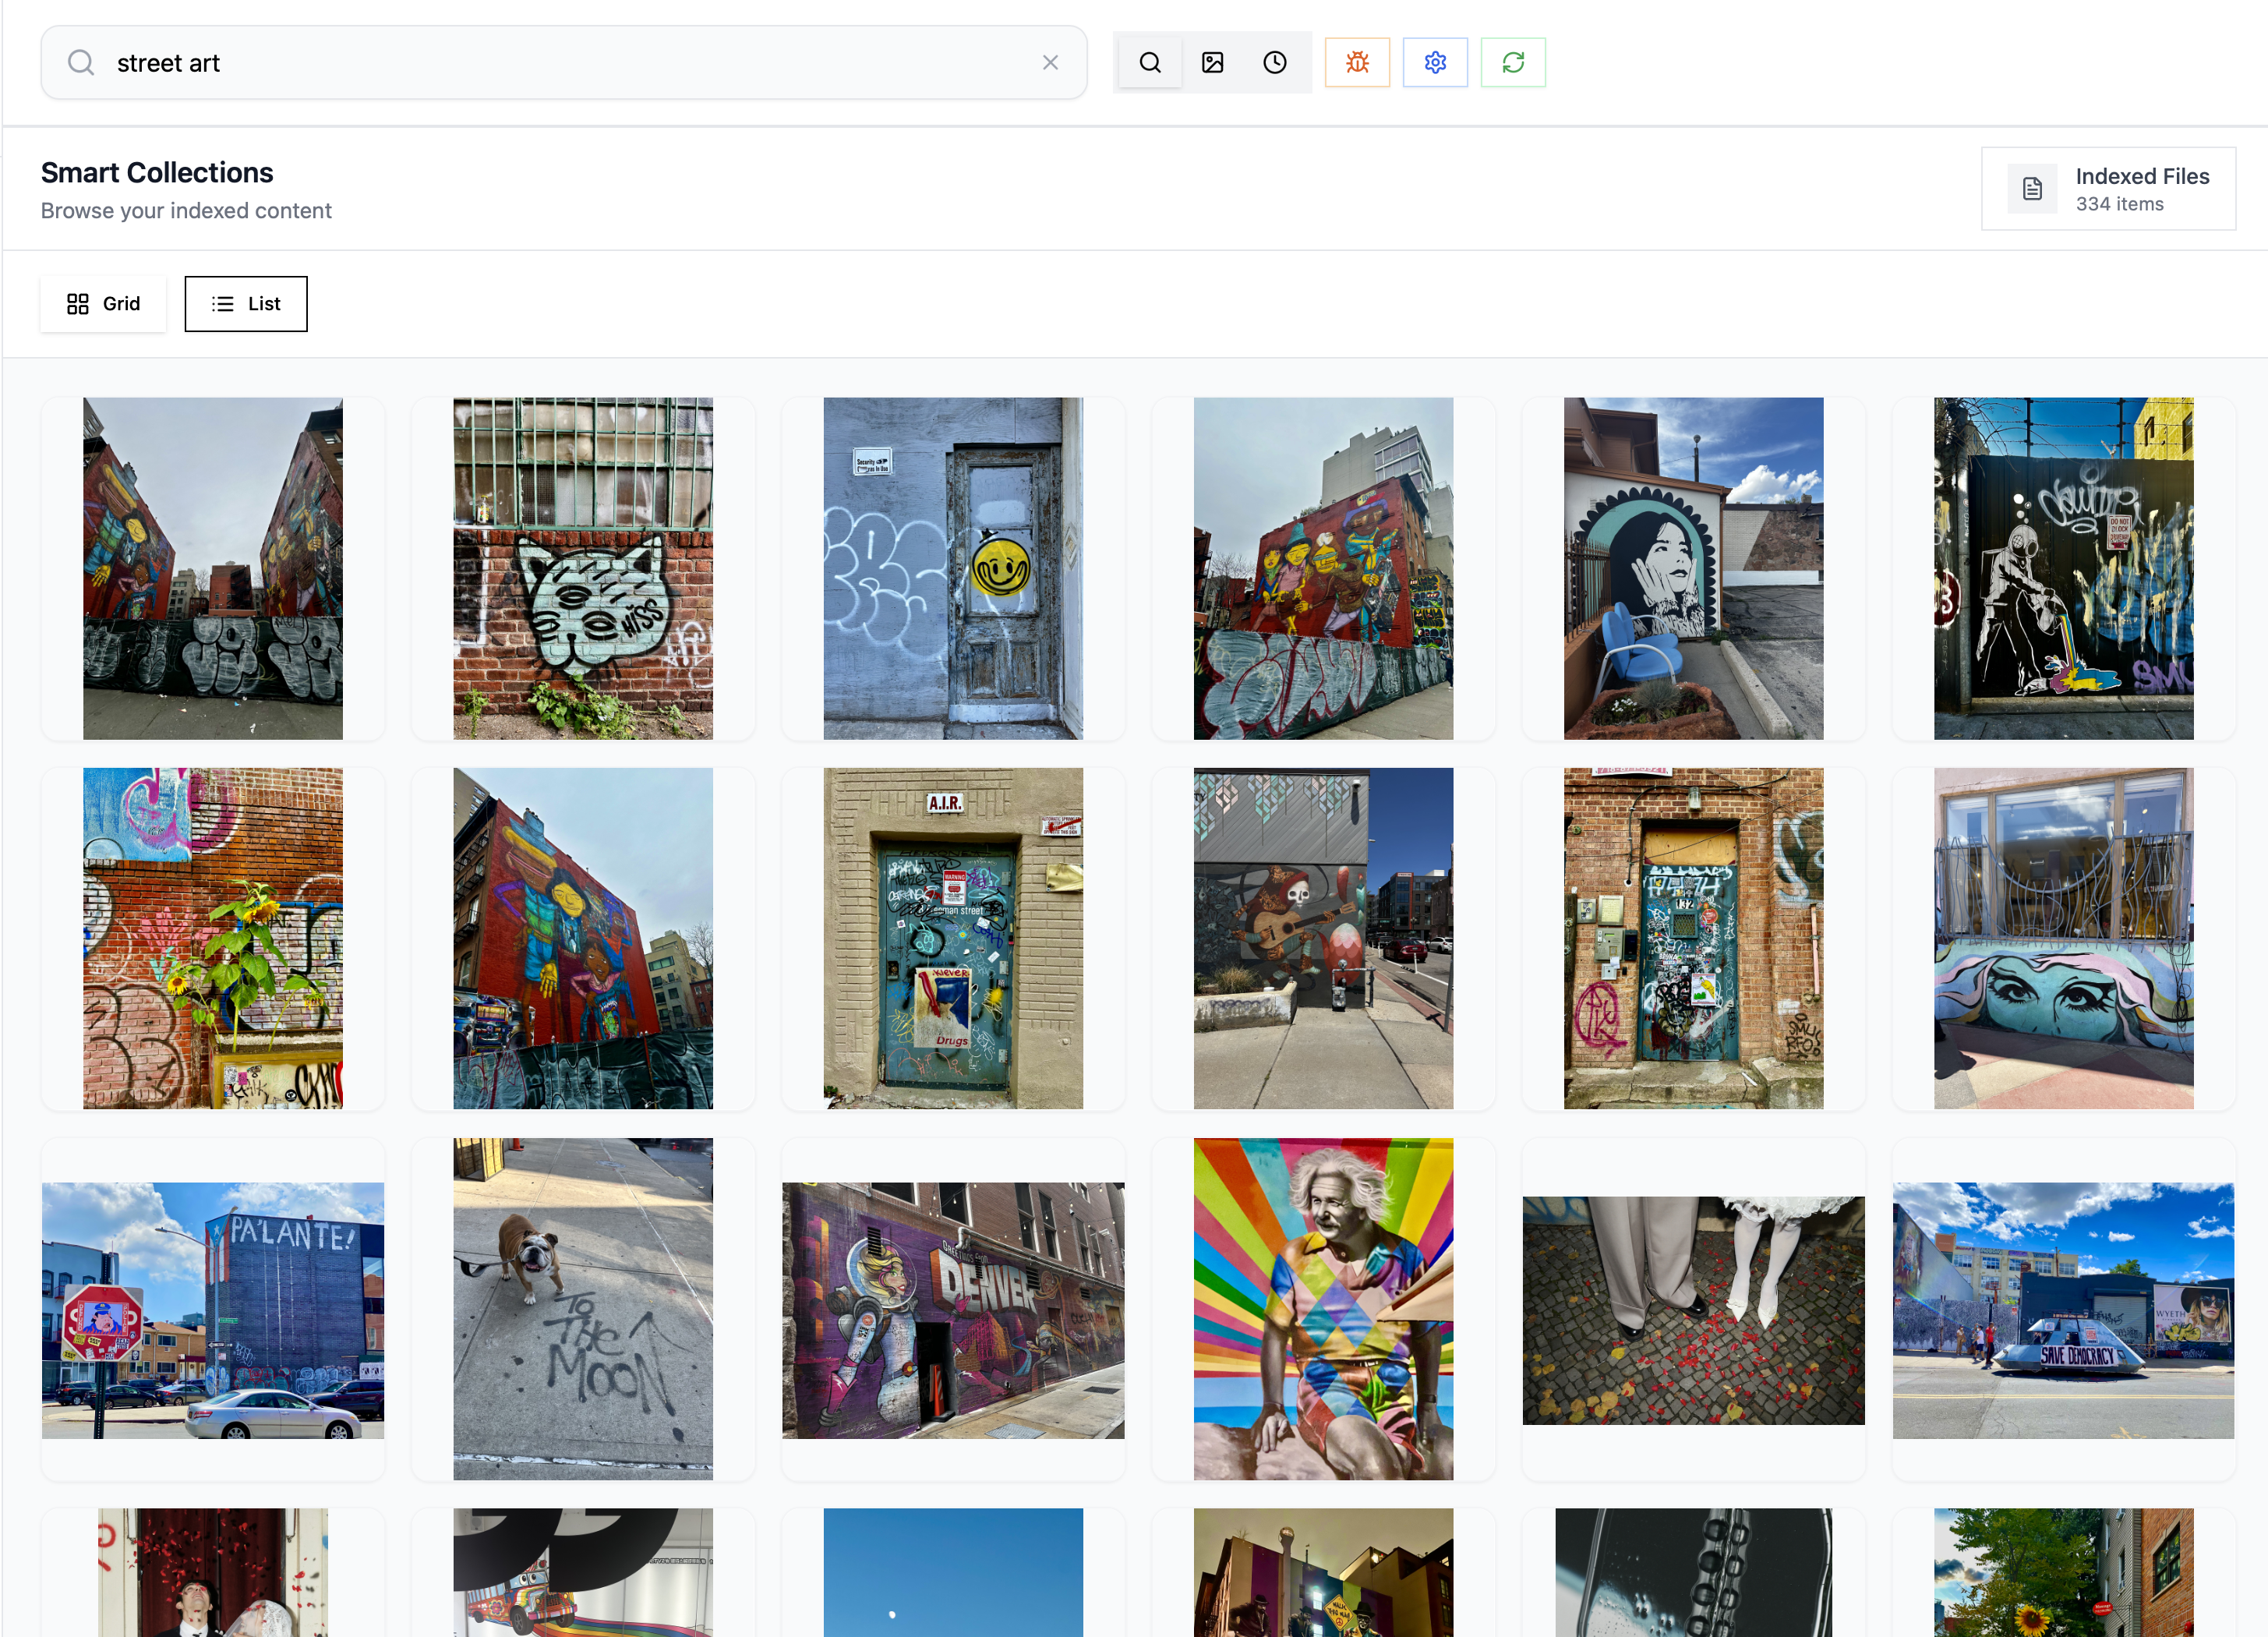Open the legs on cobblestone petals thumbnail
The image size is (2268, 1637).
point(1693,1310)
